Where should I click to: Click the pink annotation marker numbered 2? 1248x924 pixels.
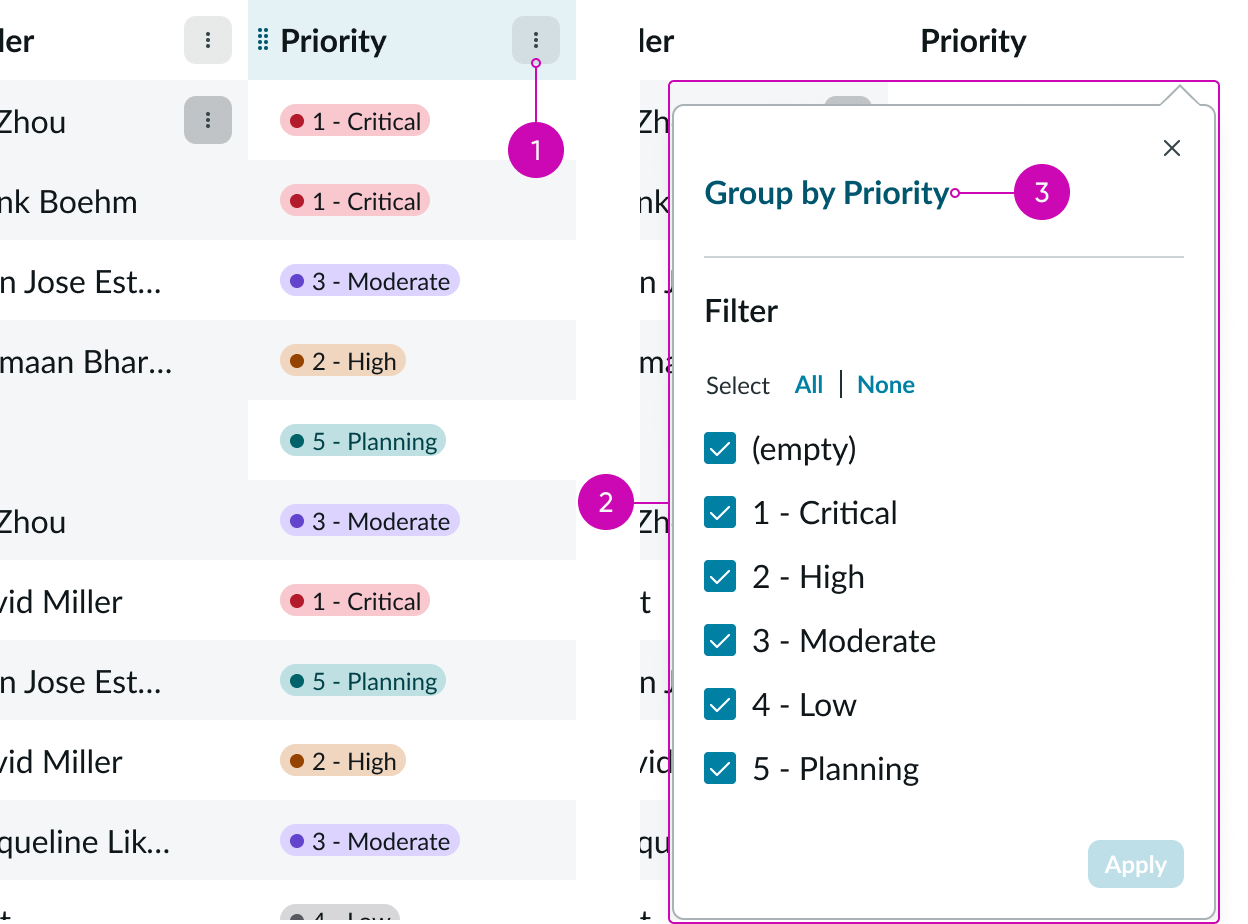coord(606,503)
